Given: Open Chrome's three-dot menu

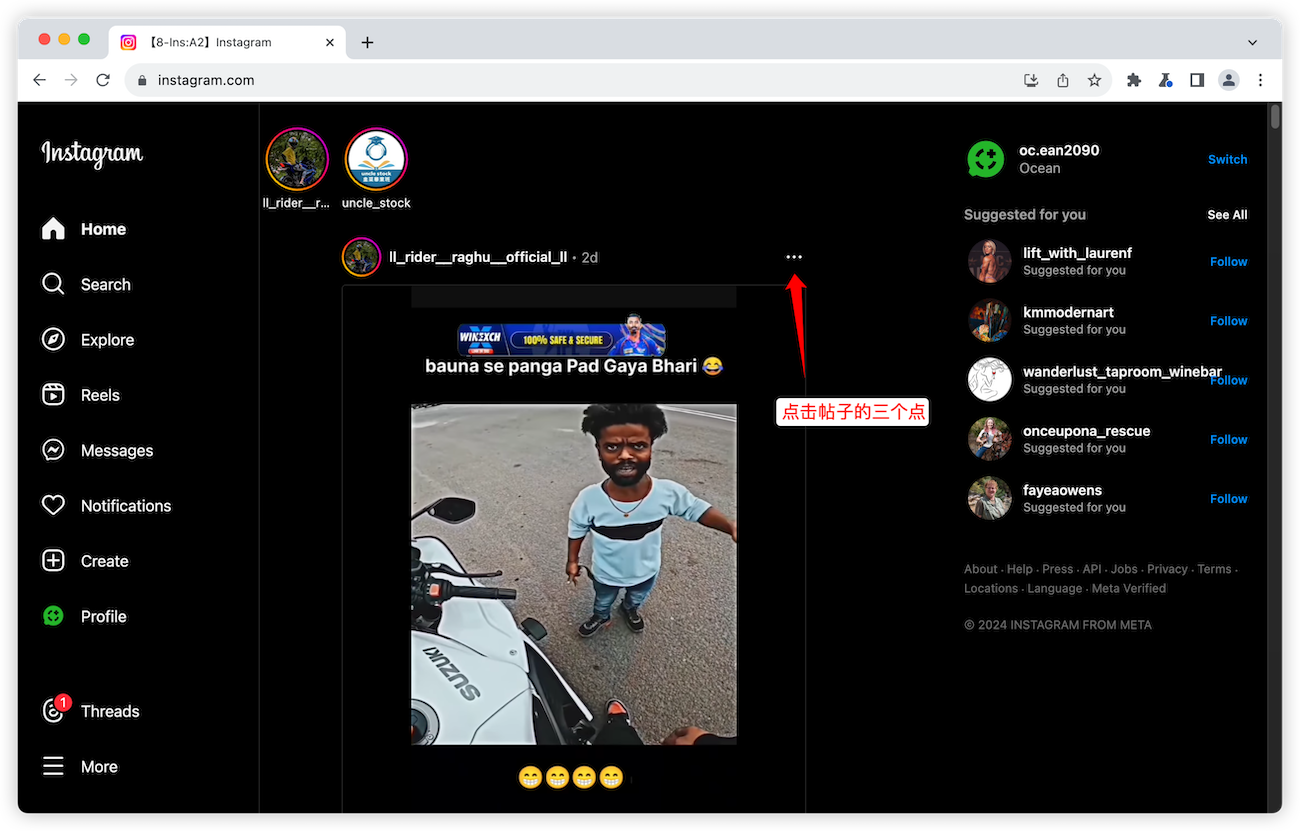Looking at the screenshot, I should 1260,80.
